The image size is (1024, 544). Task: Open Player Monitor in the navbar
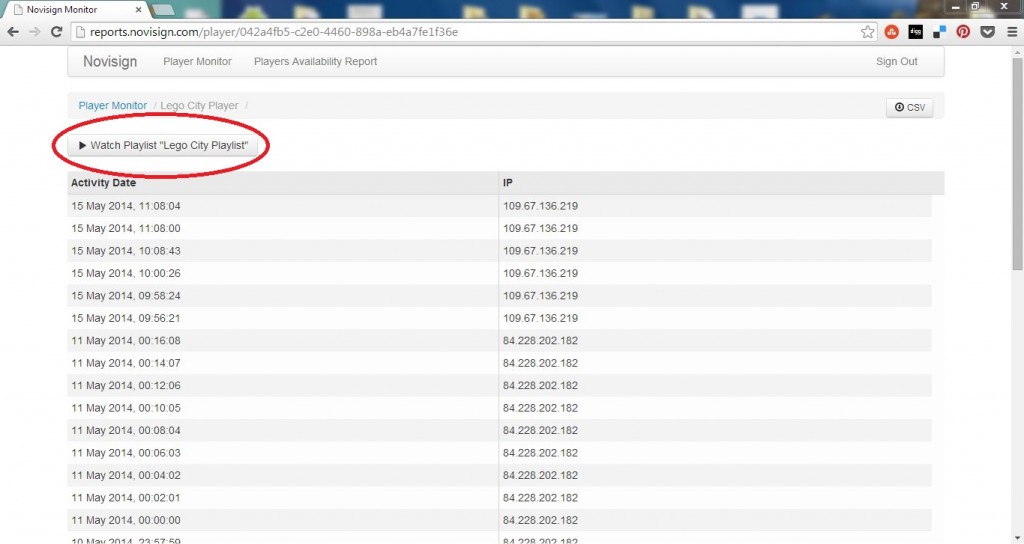(197, 61)
